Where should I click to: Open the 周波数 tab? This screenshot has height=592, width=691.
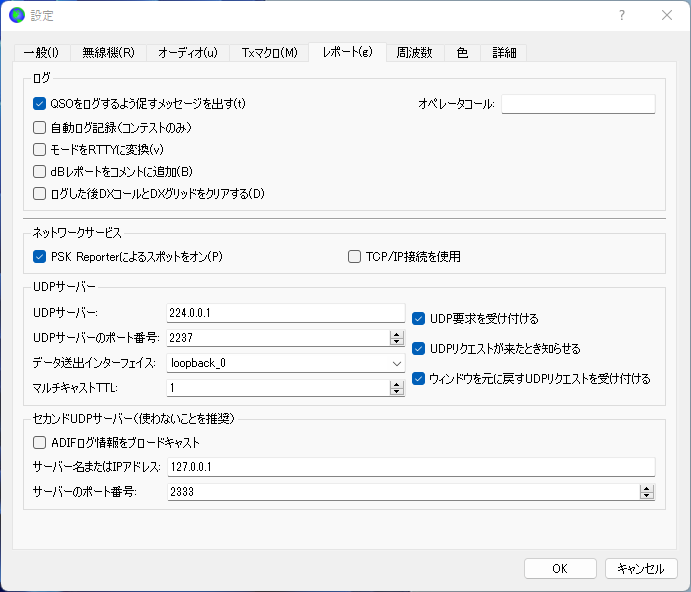coord(415,53)
